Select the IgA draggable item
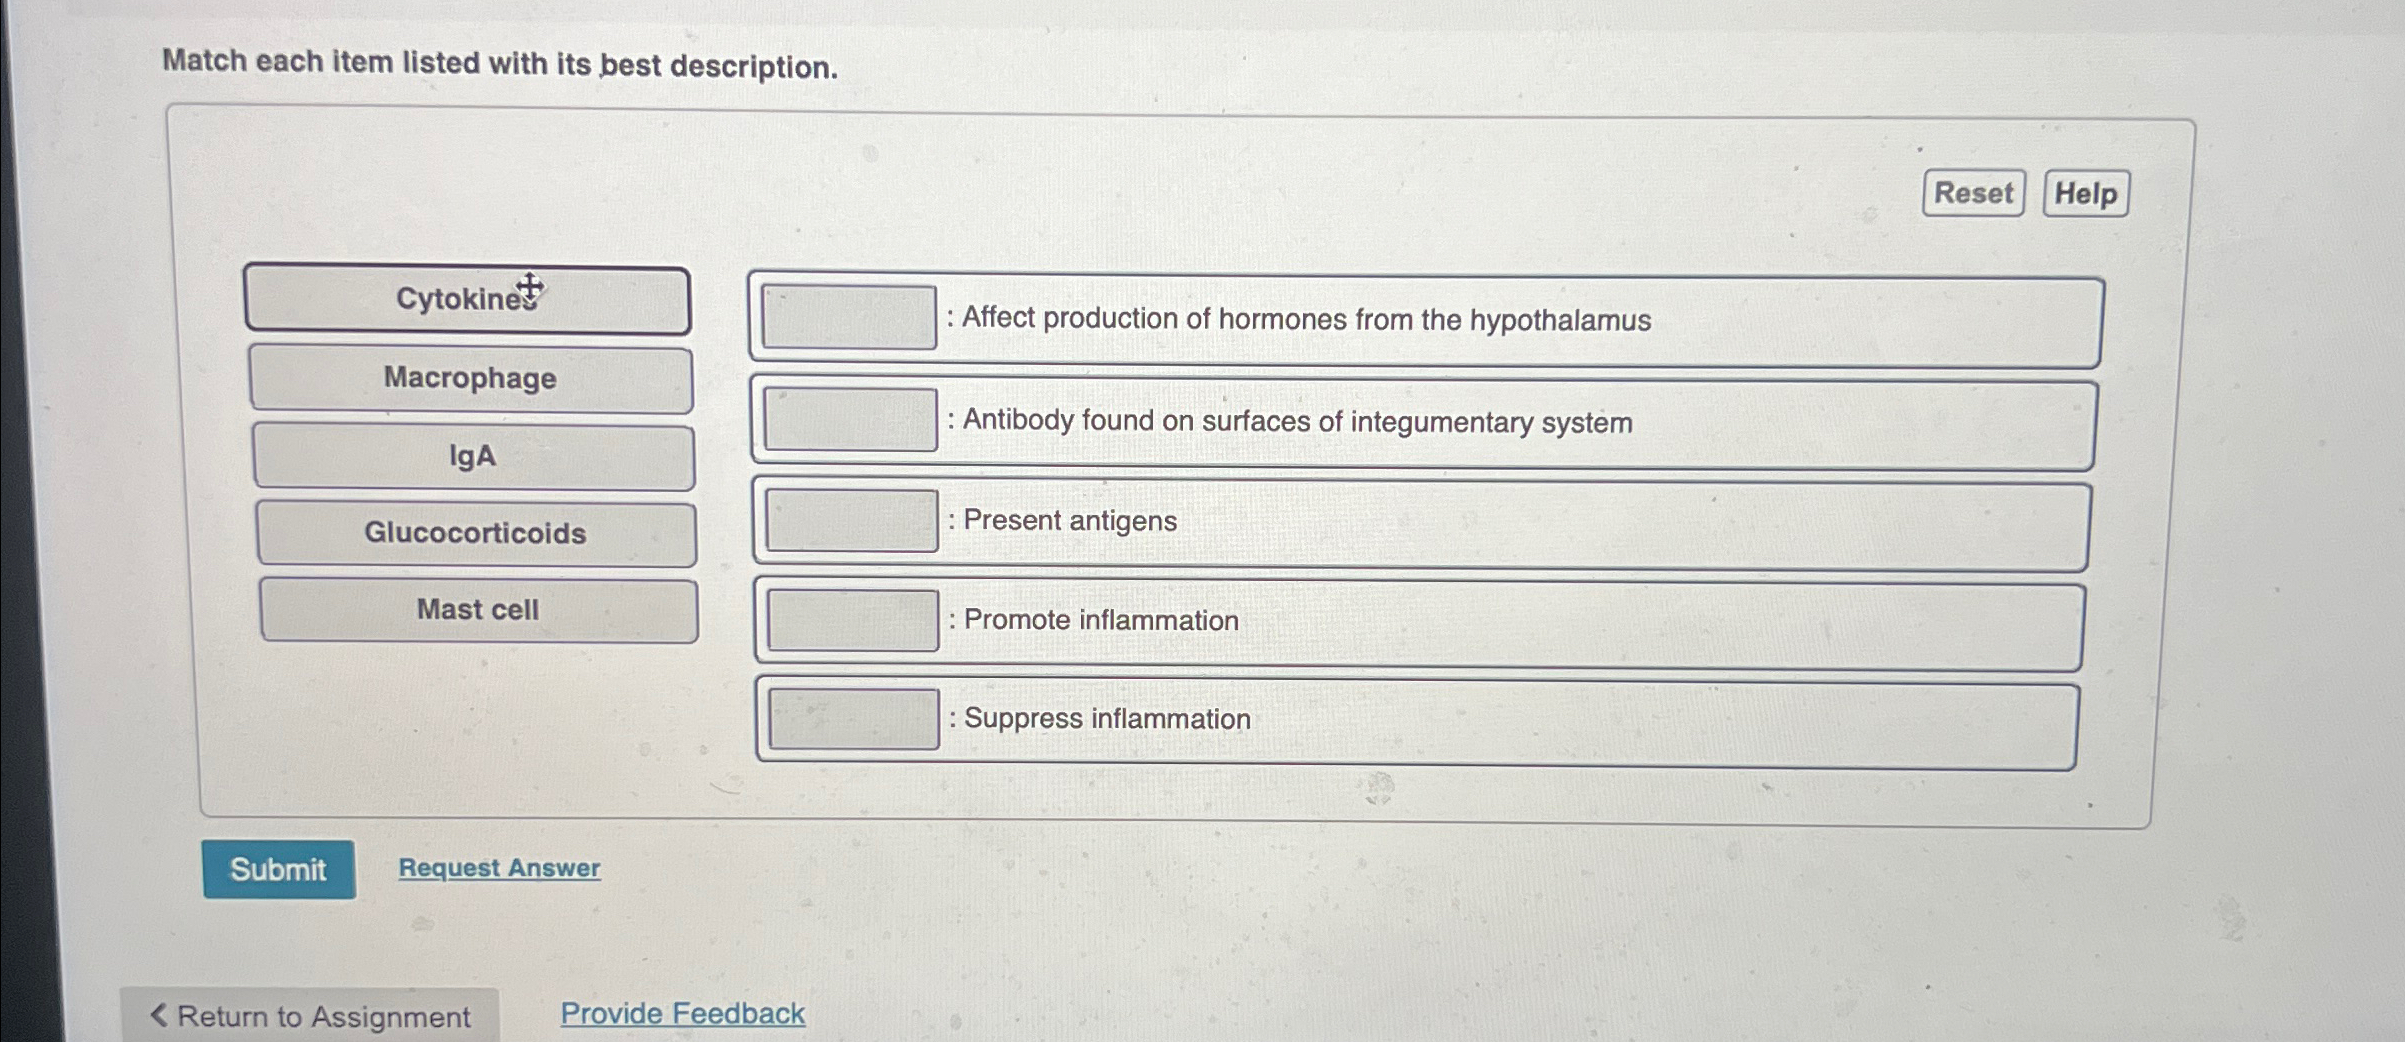 [x=473, y=456]
